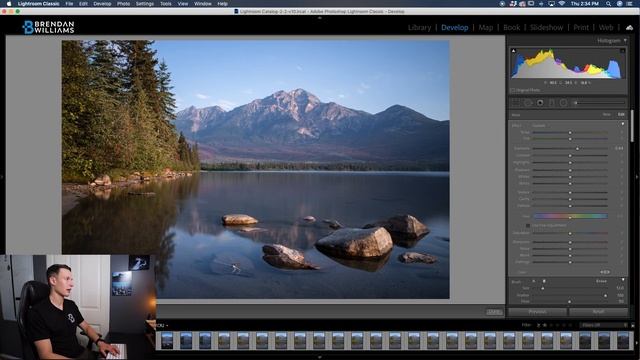Viewport: 640px width, 360px height.
Task: Open the Color swatch picker
Action: pyautogui.click(x=605, y=272)
